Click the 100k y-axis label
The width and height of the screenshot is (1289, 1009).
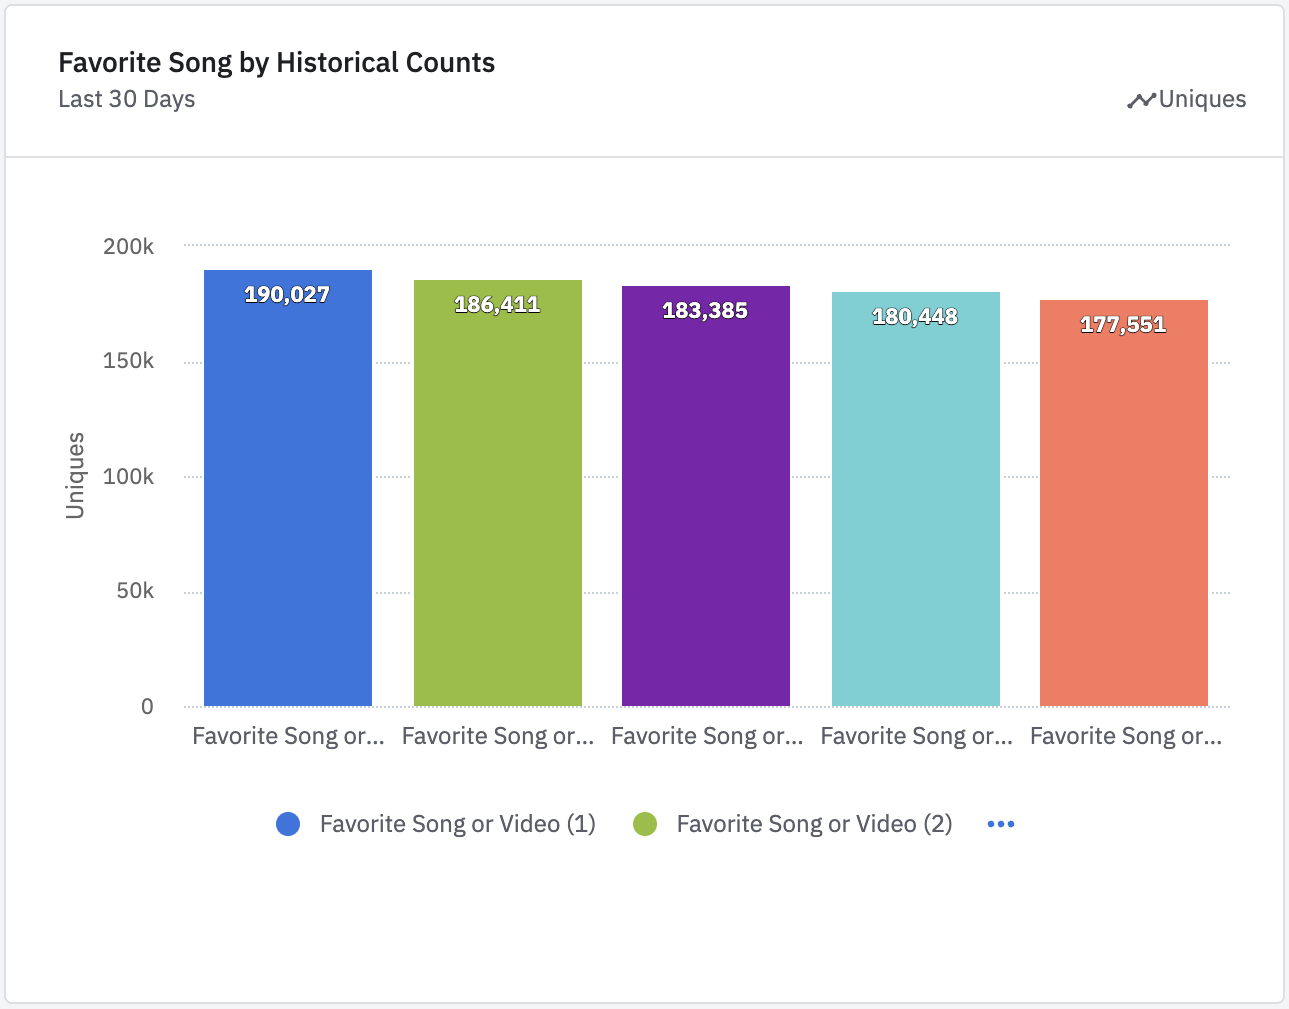click(128, 477)
